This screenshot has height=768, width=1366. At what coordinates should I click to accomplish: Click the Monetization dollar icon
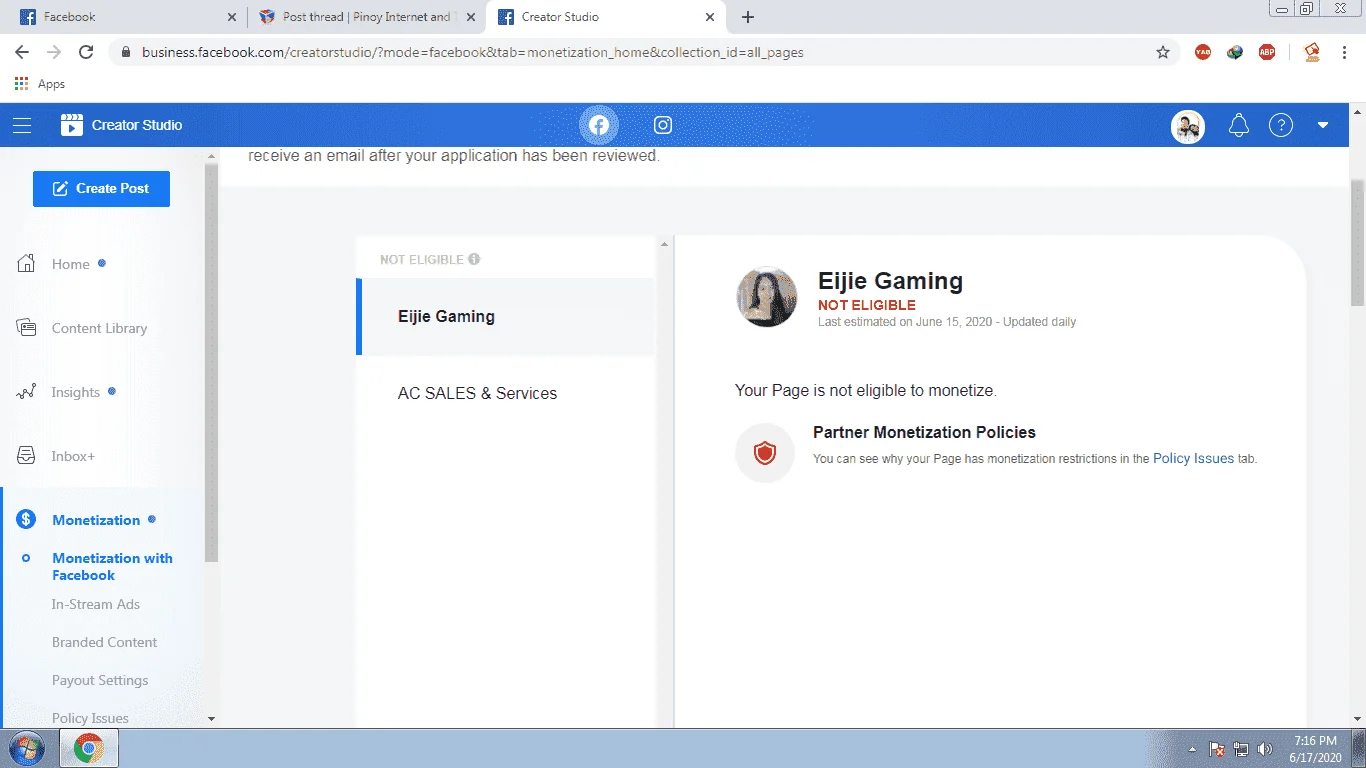(26, 520)
